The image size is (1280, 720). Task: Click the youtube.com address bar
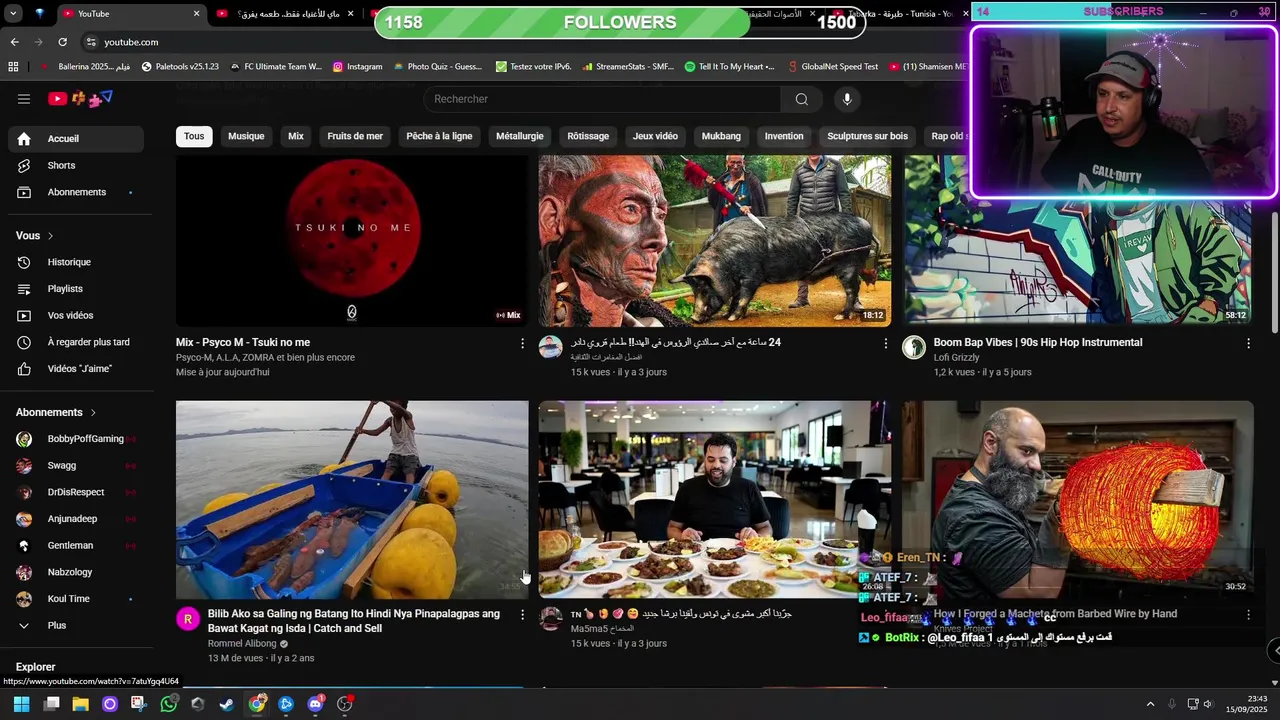131,42
